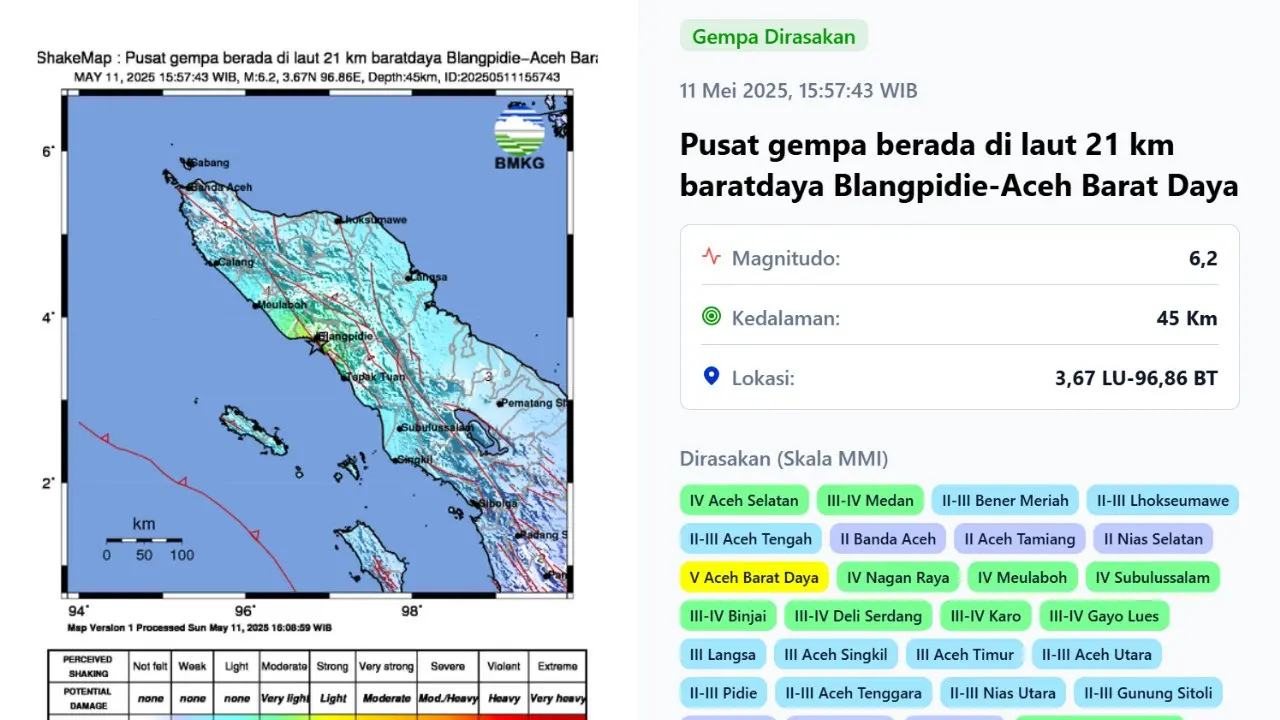Pick the III-IV Binjai chip
Screen dimensions: 1280x720
pyautogui.click(x=728, y=616)
